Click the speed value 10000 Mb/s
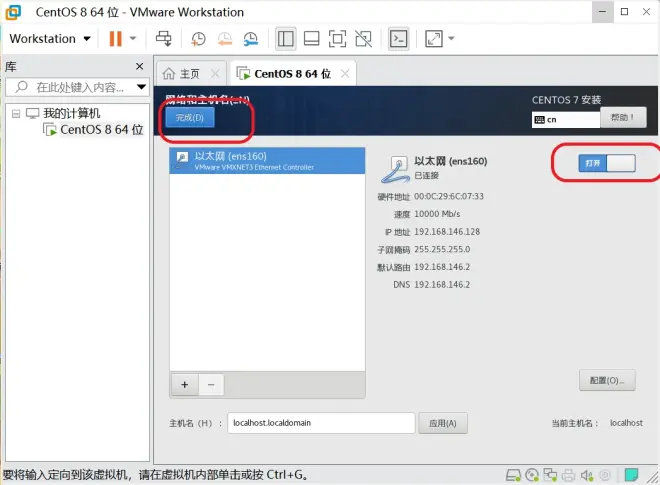660x485 pixels. (437, 214)
